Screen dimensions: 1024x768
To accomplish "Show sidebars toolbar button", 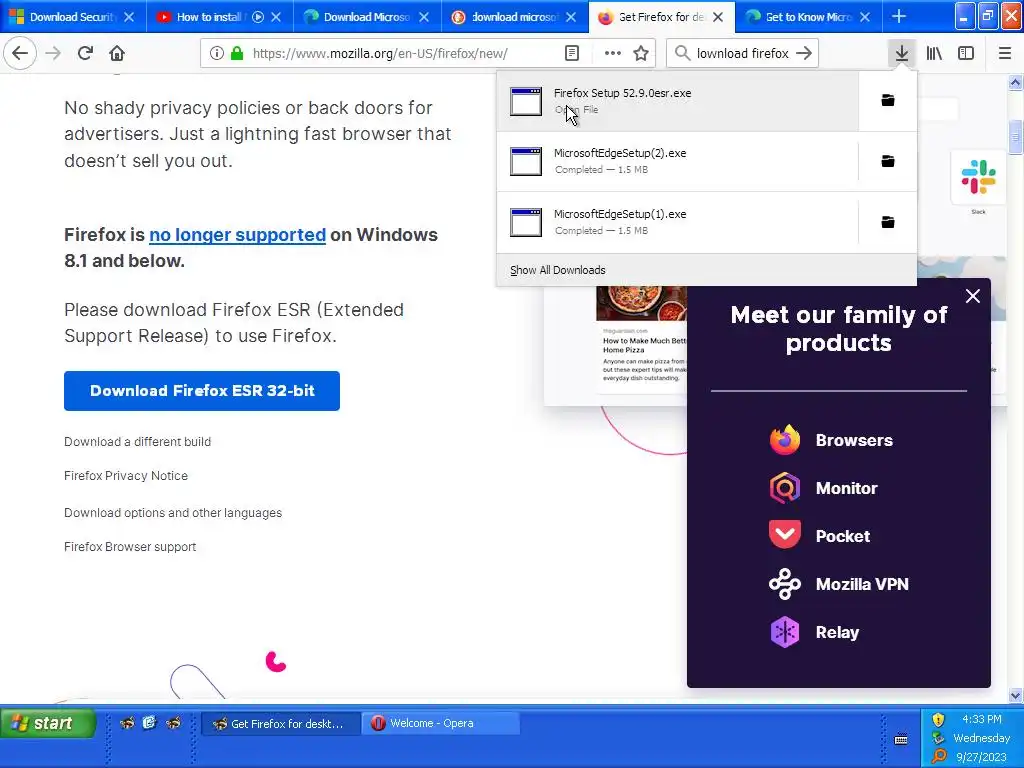I will click(966, 53).
